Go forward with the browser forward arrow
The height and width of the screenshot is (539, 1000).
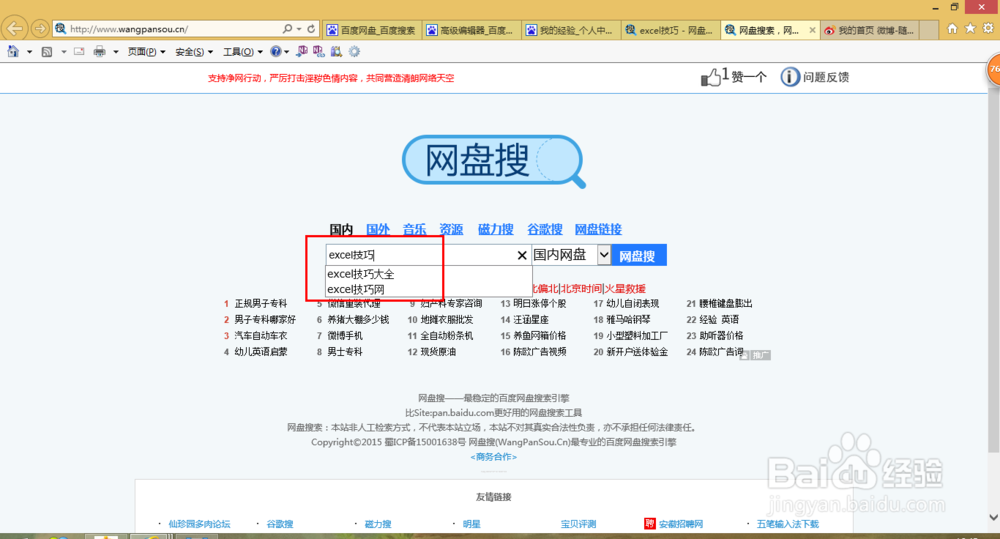pyautogui.click(x=40, y=29)
